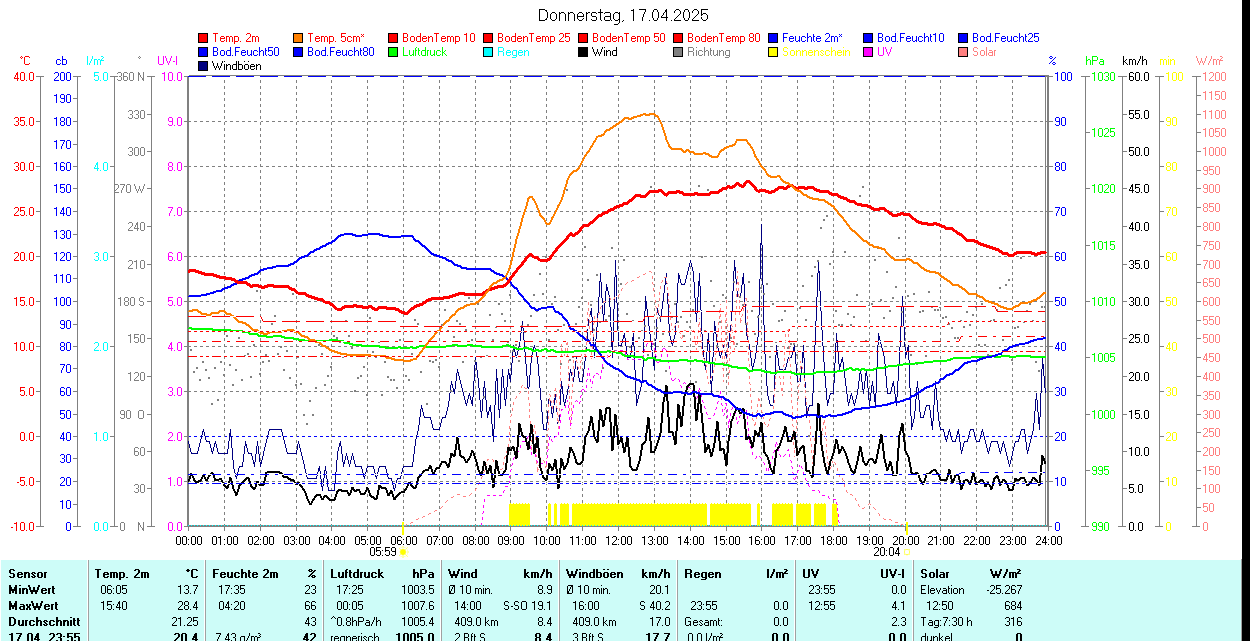Click the red Temp. 2m legend swatch
Screen dimensions: 1250x641
(204, 38)
